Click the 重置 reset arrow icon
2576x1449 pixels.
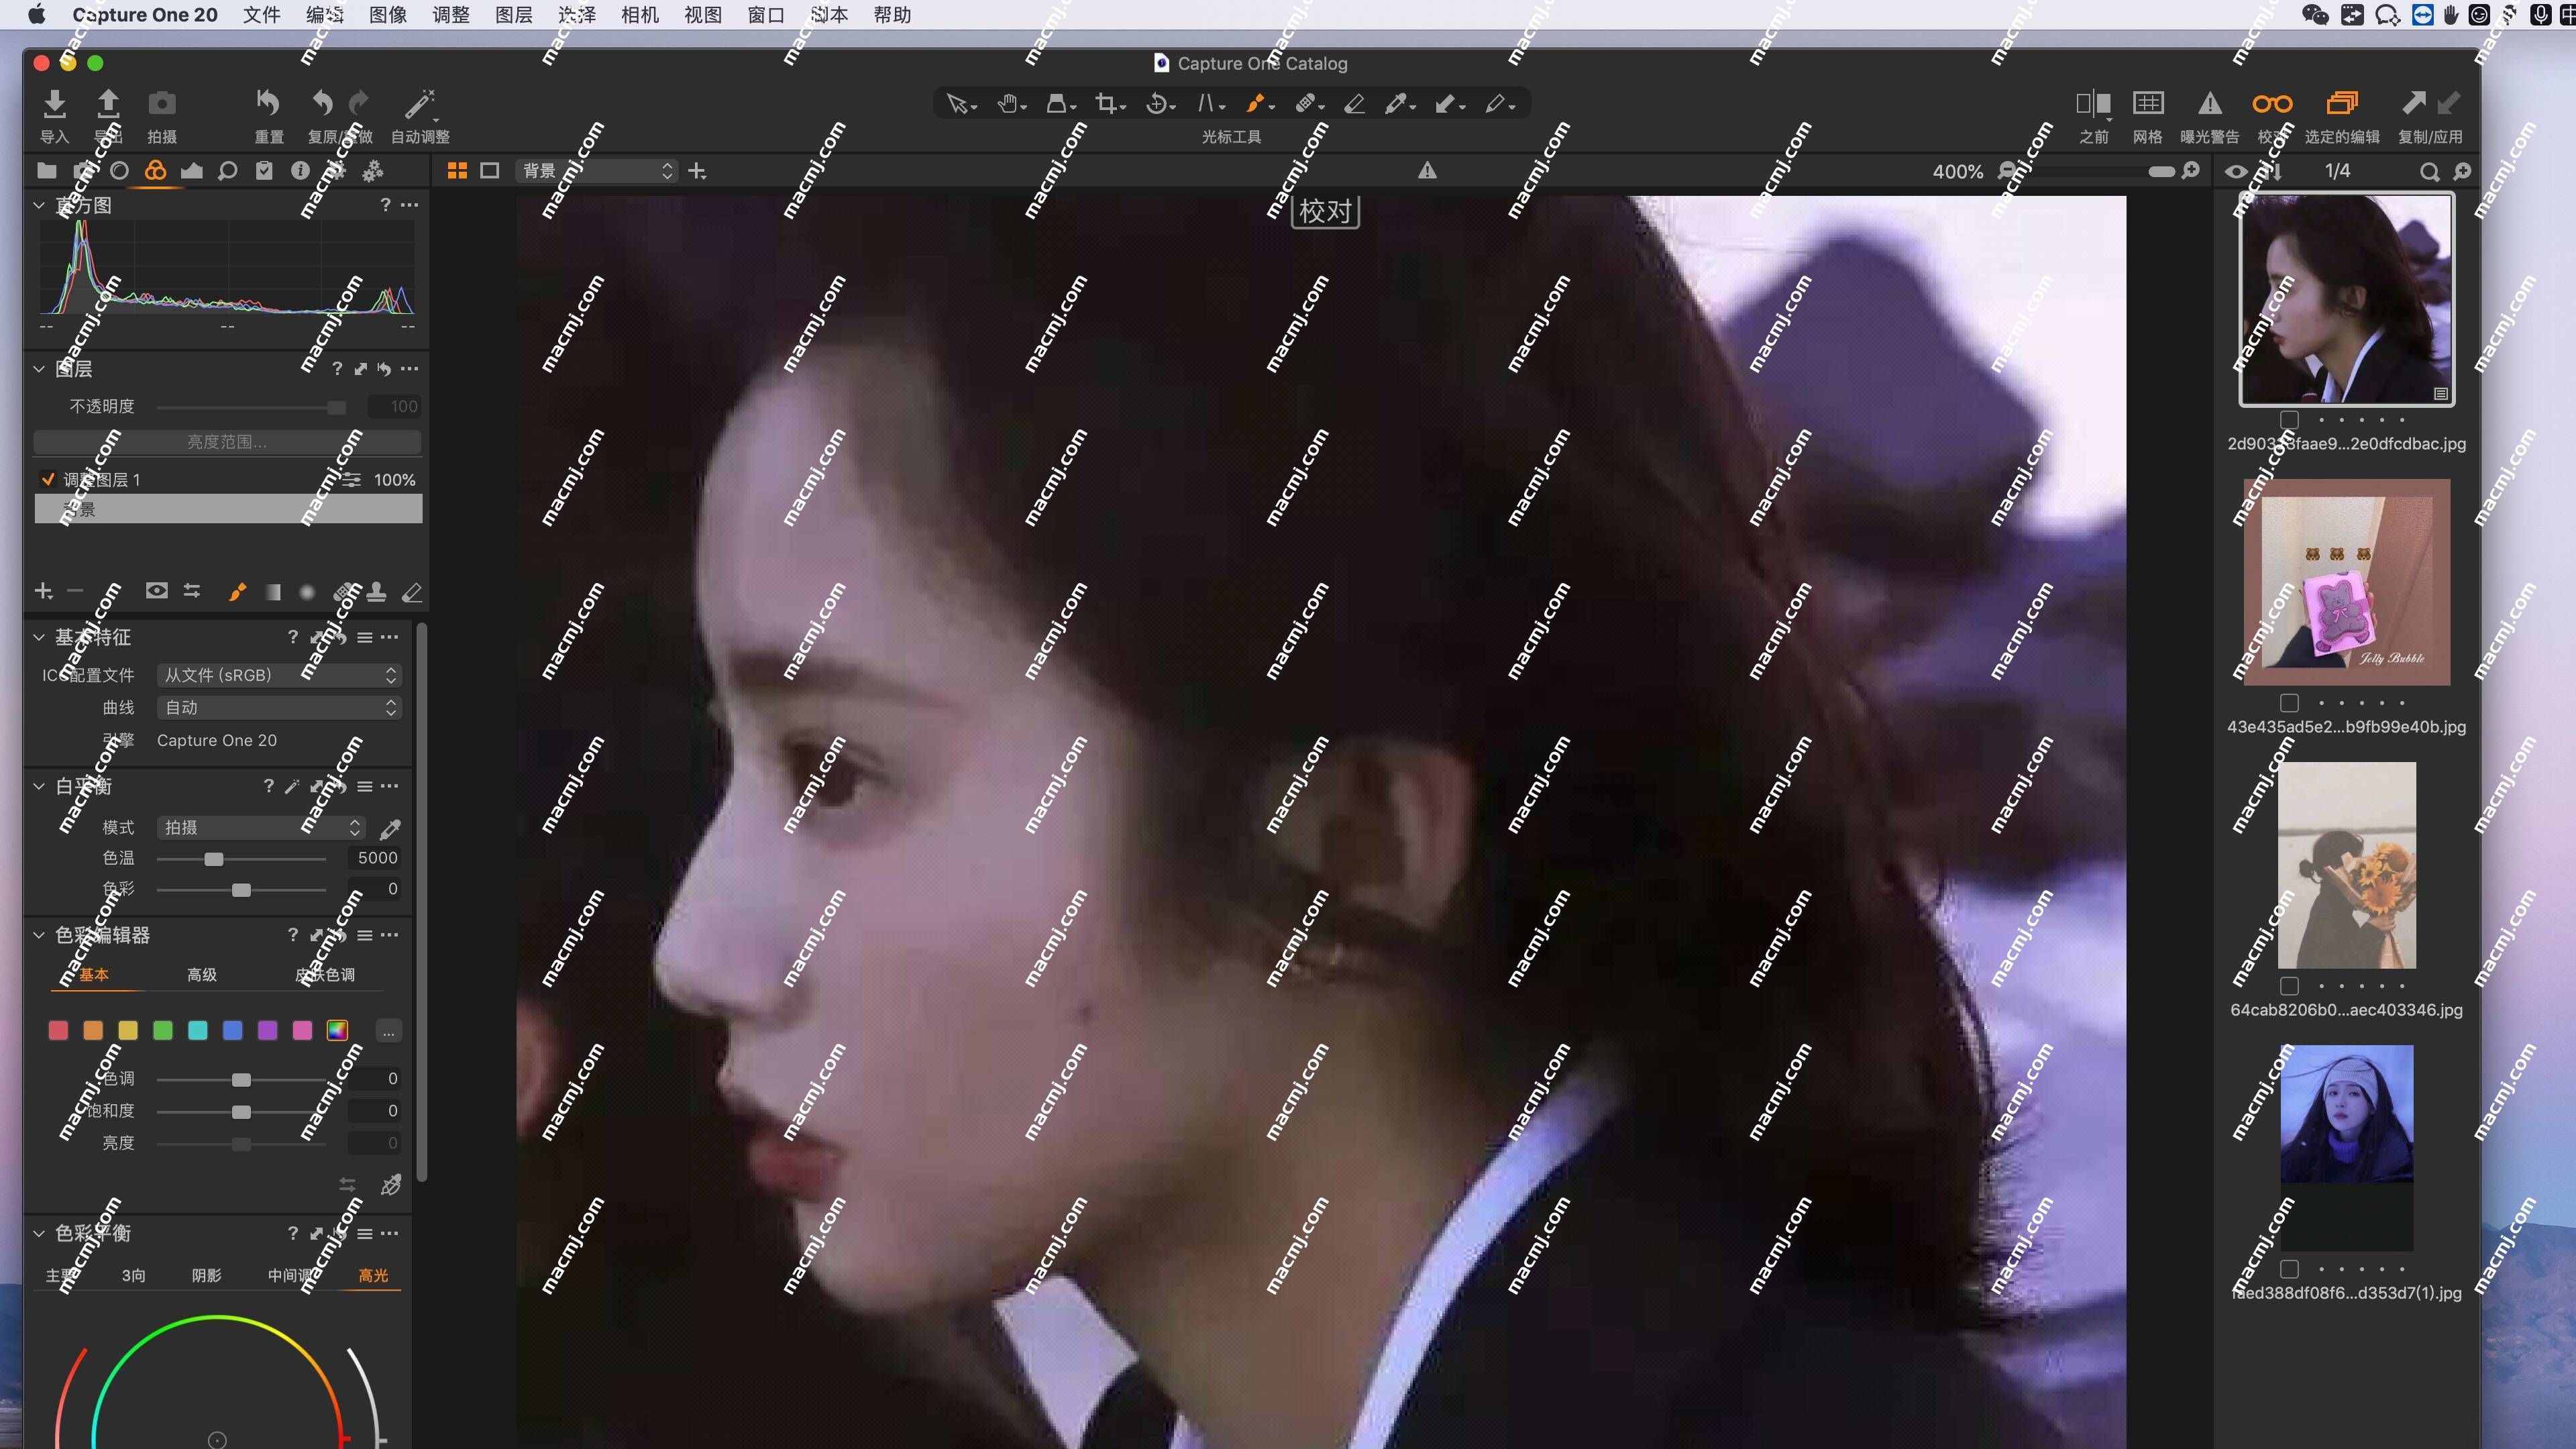coord(268,103)
